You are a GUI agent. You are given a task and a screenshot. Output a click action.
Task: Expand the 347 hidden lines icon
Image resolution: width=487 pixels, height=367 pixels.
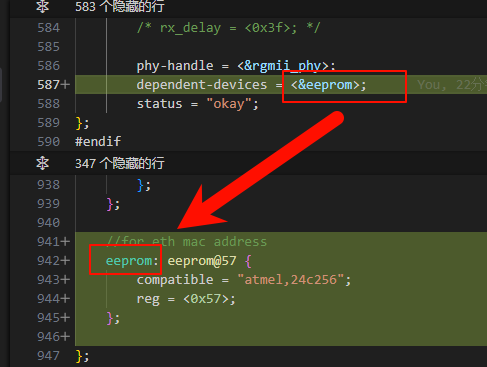click(43, 163)
